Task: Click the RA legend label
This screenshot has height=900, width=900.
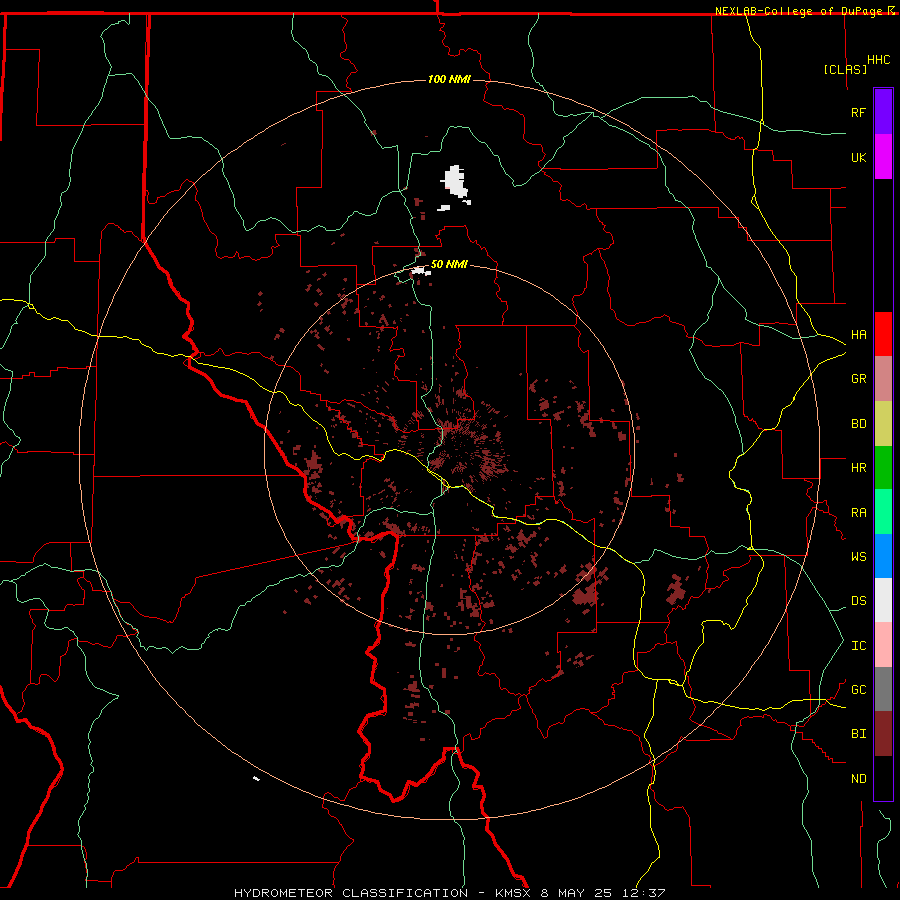Action: pyautogui.click(x=858, y=513)
